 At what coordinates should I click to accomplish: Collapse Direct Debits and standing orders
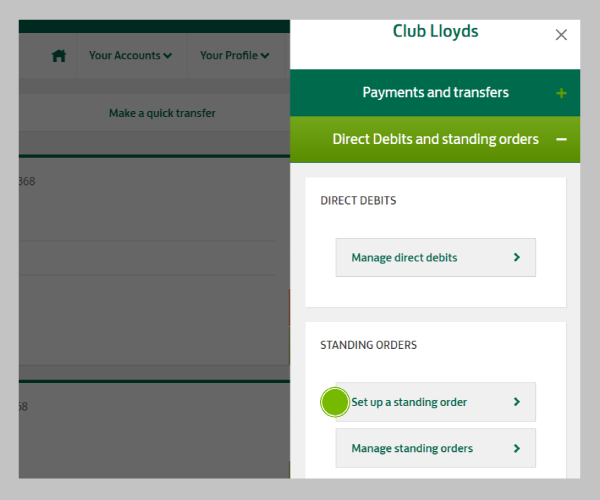pyautogui.click(x=435, y=140)
